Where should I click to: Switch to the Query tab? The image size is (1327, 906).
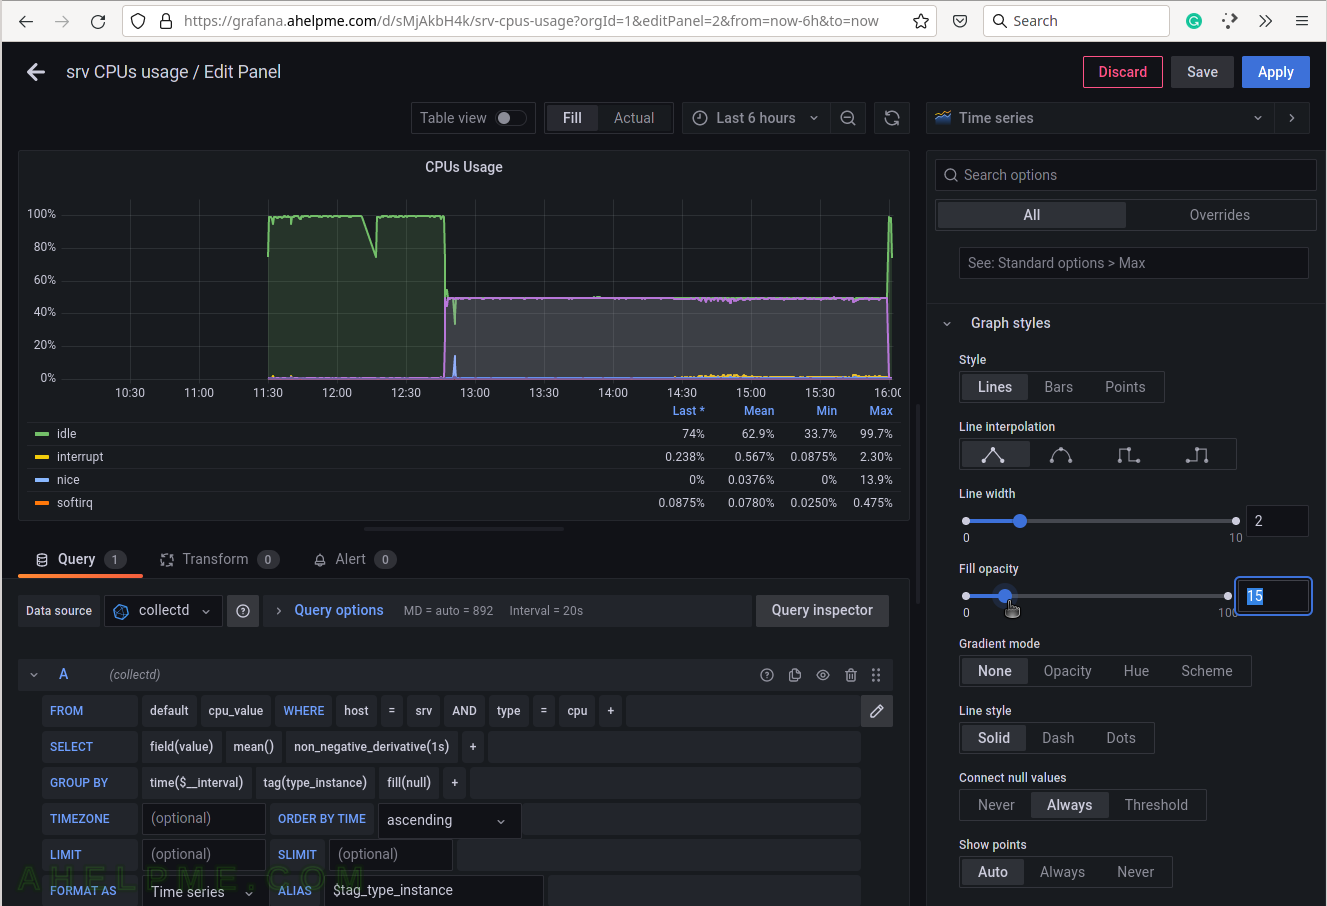(80, 559)
